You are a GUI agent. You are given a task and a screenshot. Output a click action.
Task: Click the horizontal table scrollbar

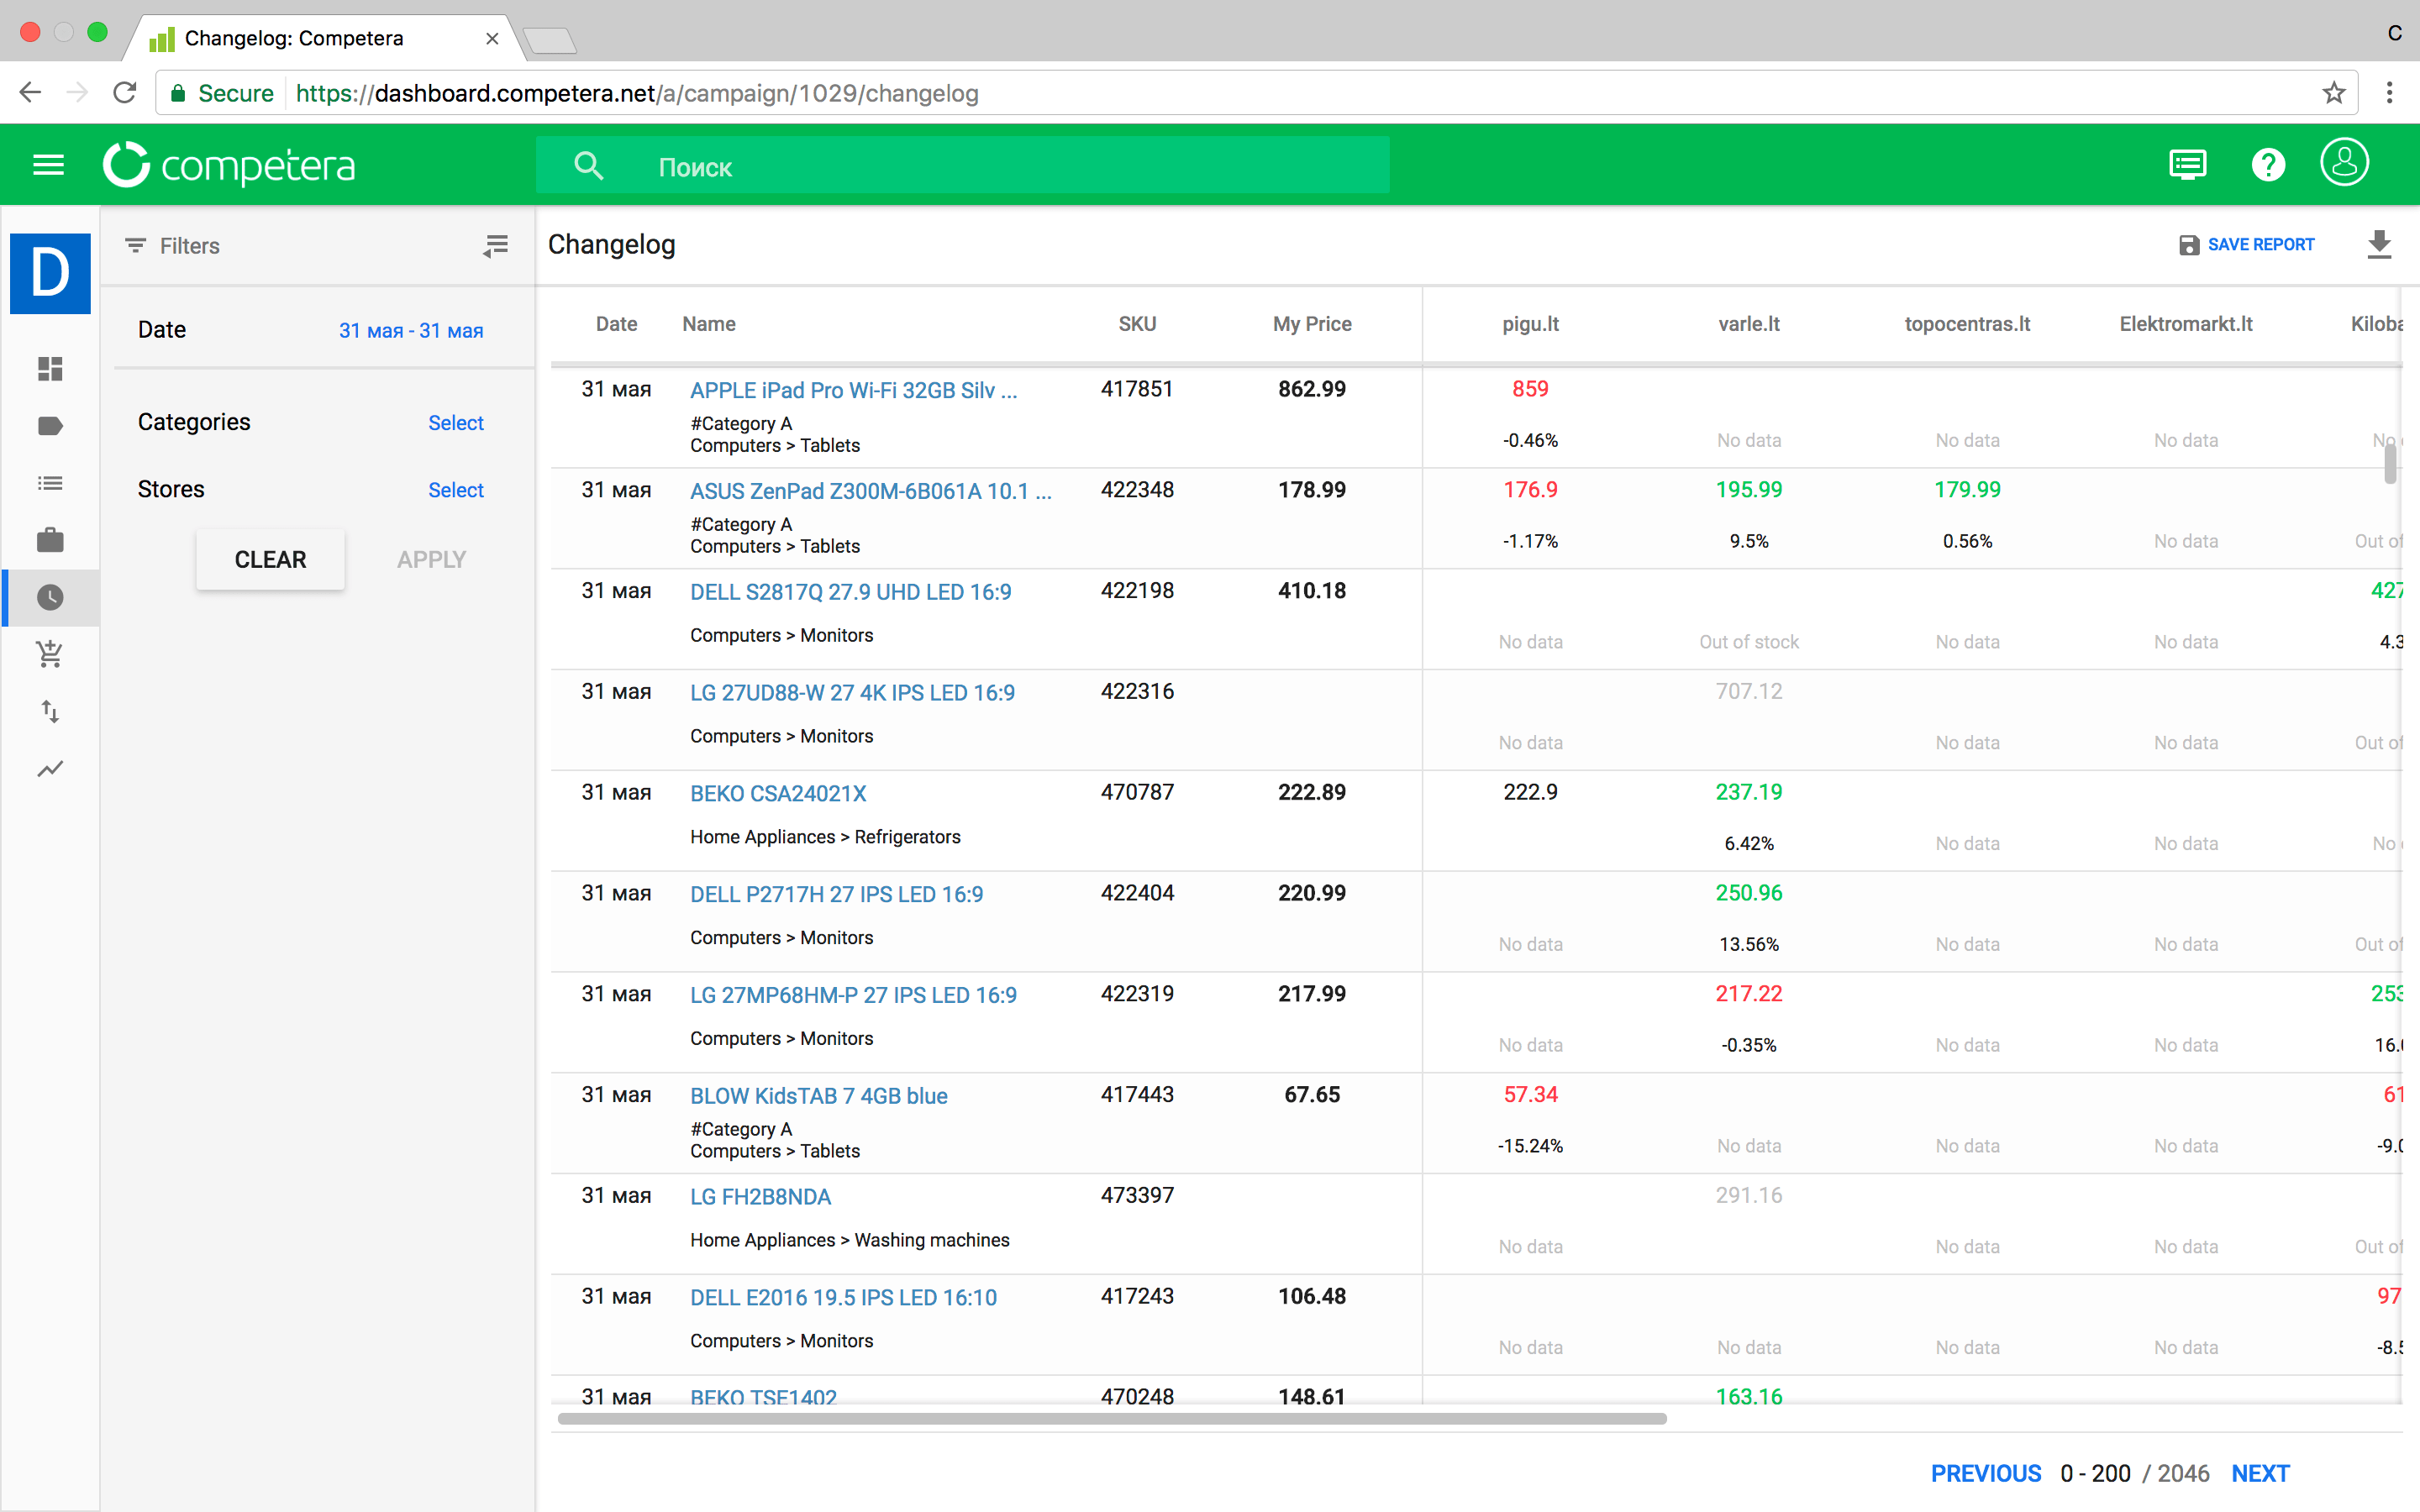[x=1111, y=1418]
